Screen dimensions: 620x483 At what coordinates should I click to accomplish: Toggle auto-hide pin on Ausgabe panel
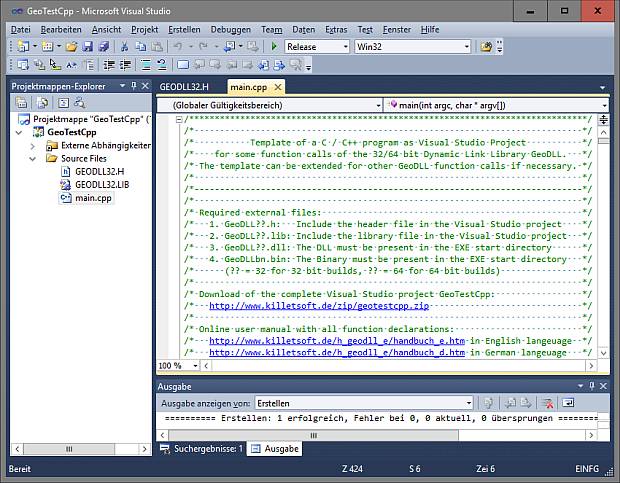[592, 386]
